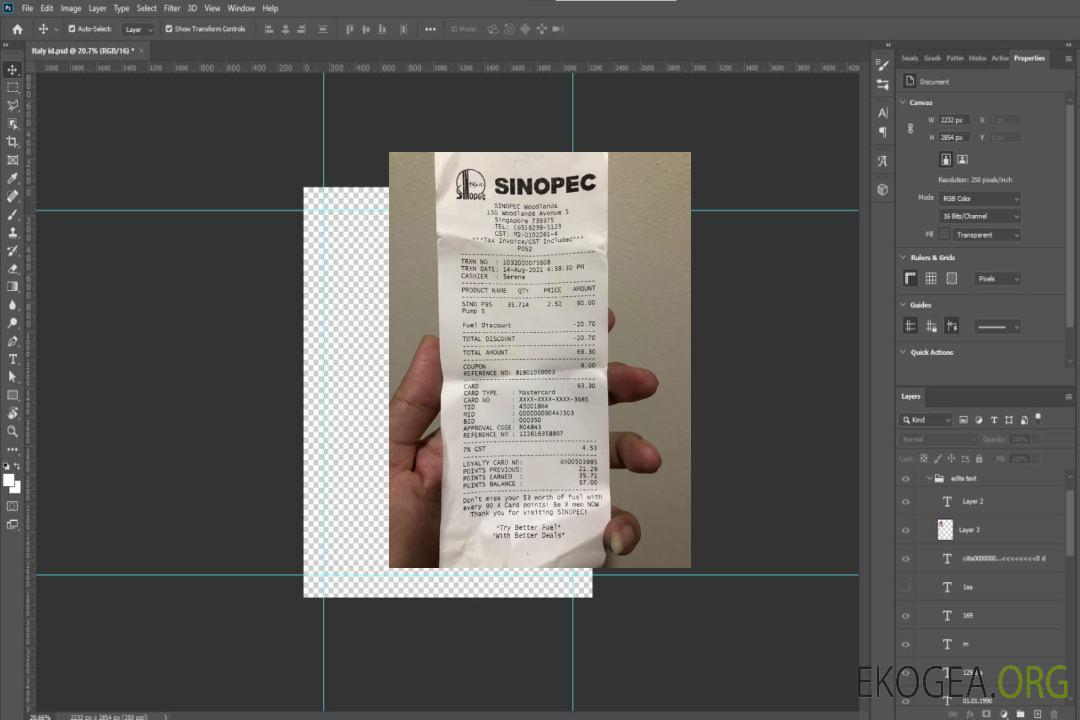Image resolution: width=1080 pixels, height=720 pixels.
Task: Collapse the Canvas section
Action: coord(903,102)
